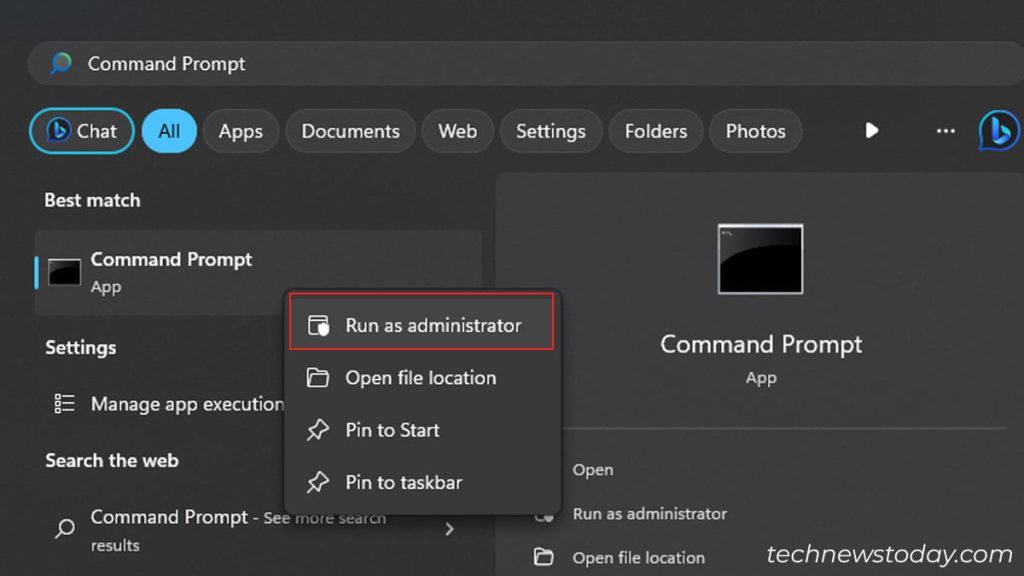Select Pin to taskbar context menu entry
Viewport: 1024px width, 576px height.
(x=403, y=482)
